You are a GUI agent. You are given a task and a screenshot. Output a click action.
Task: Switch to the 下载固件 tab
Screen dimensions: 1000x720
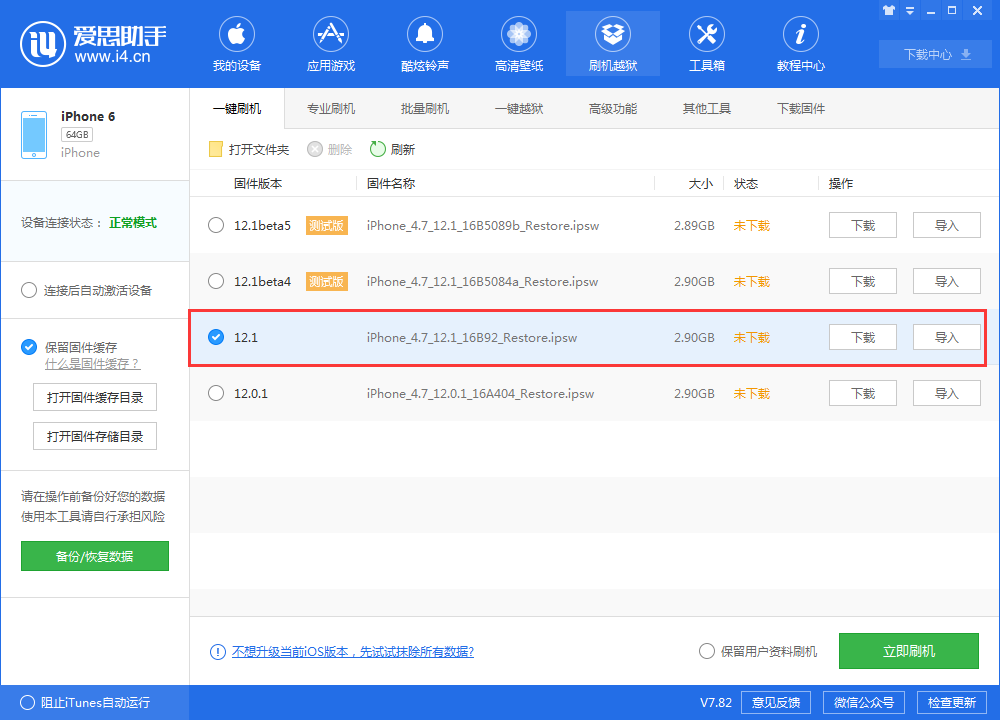[x=801, y=108]
